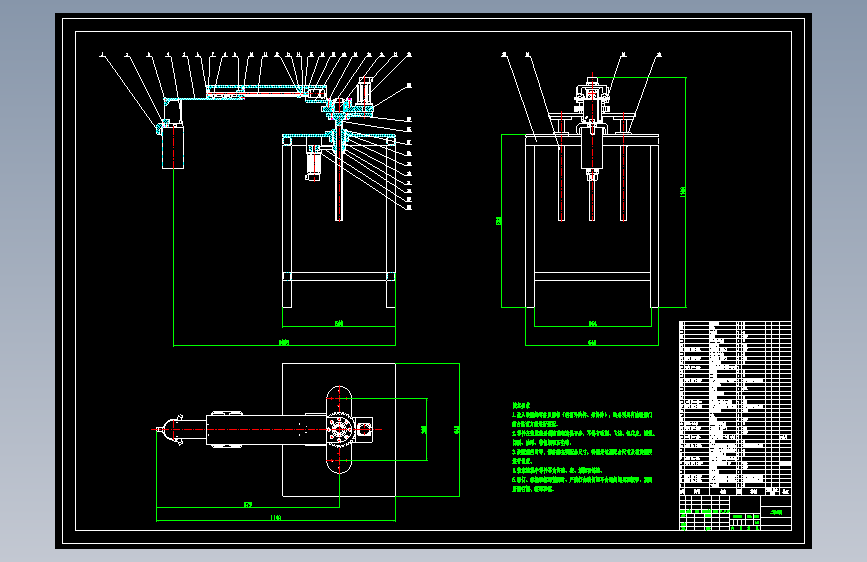The image size is (867, 562).
Task: Click the hanging cylinder under the arm's left end
Action: point(173,146)
